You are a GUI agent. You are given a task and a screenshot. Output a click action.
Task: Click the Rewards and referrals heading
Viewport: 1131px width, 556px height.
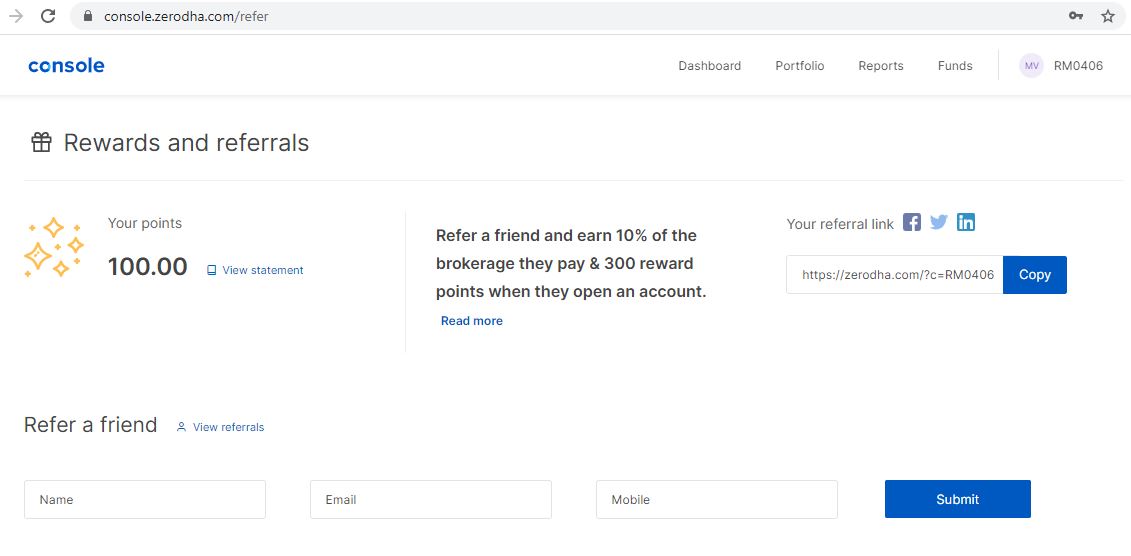(186, 142)
